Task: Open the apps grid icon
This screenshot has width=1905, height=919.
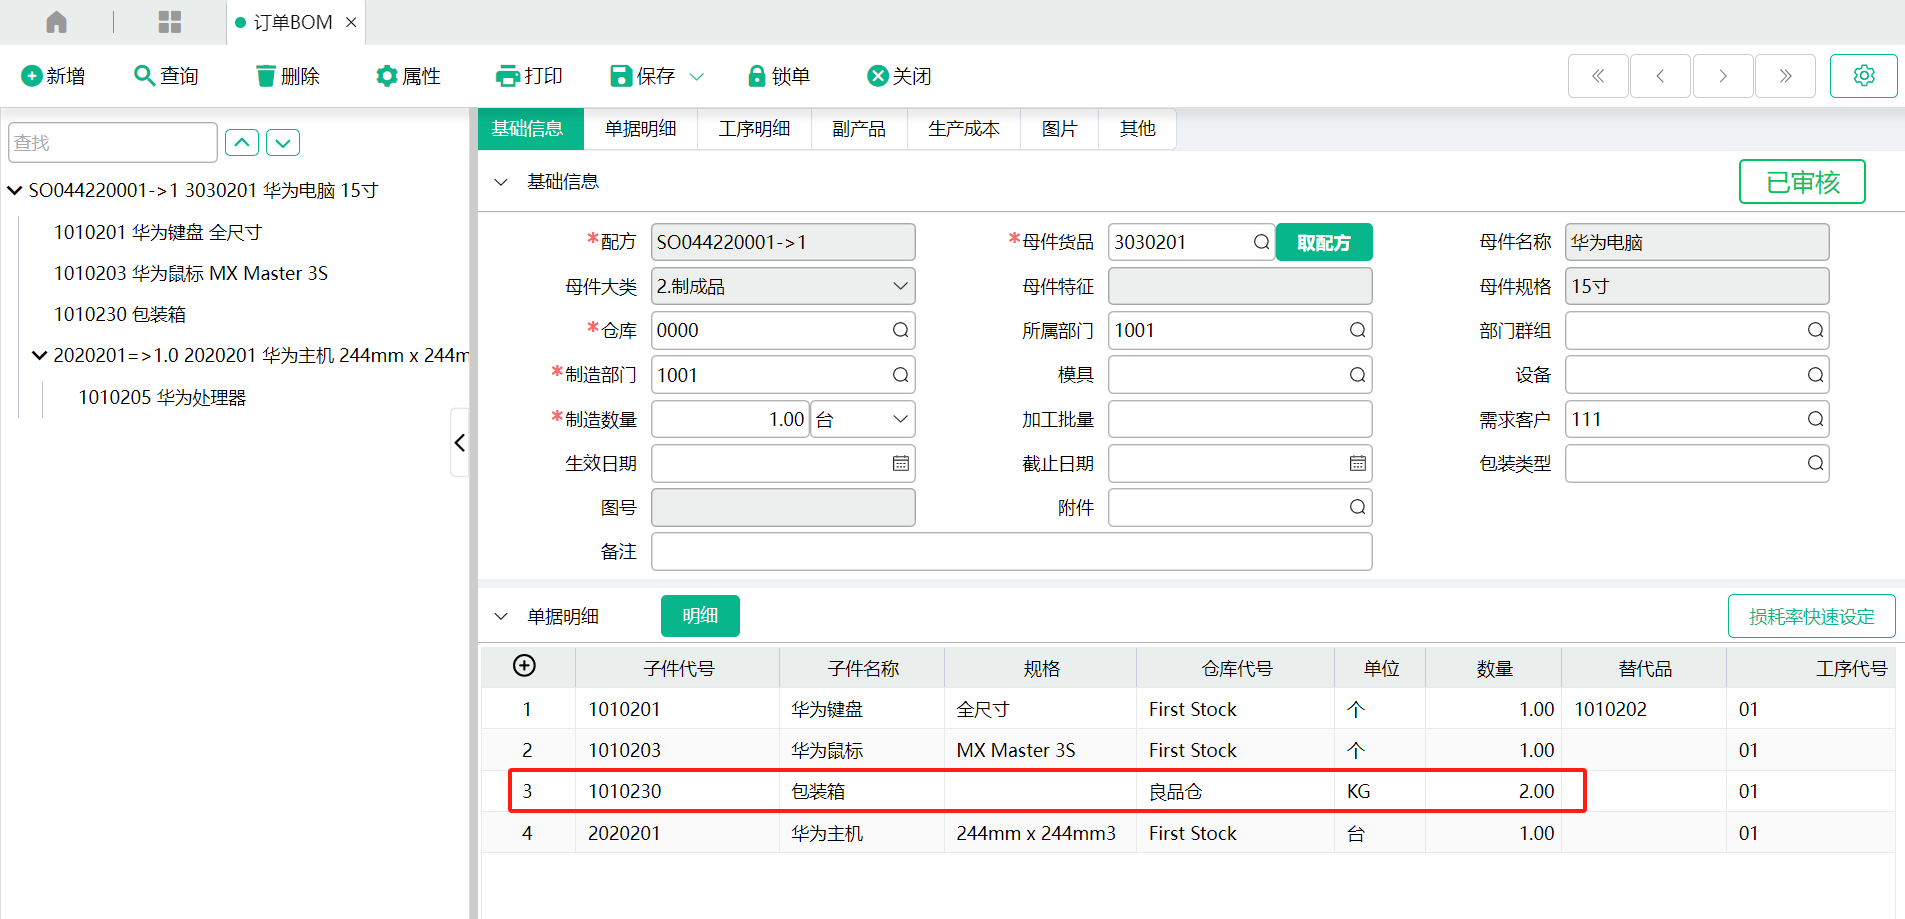Action: pos(170,22)
